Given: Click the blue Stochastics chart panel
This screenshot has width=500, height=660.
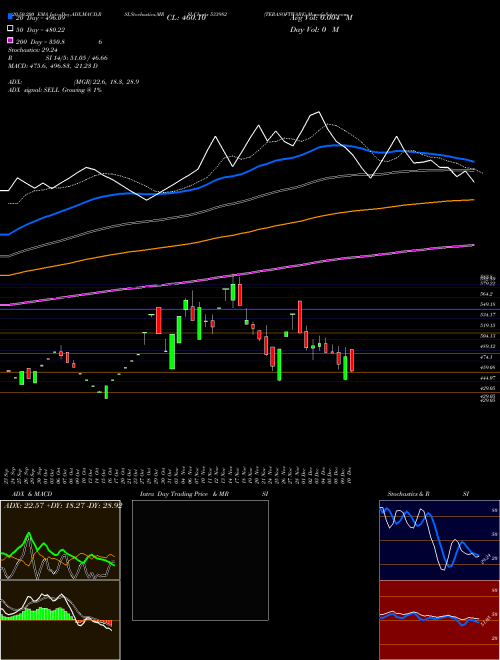Looking at the screenshot, I should (x=439, y=540).
